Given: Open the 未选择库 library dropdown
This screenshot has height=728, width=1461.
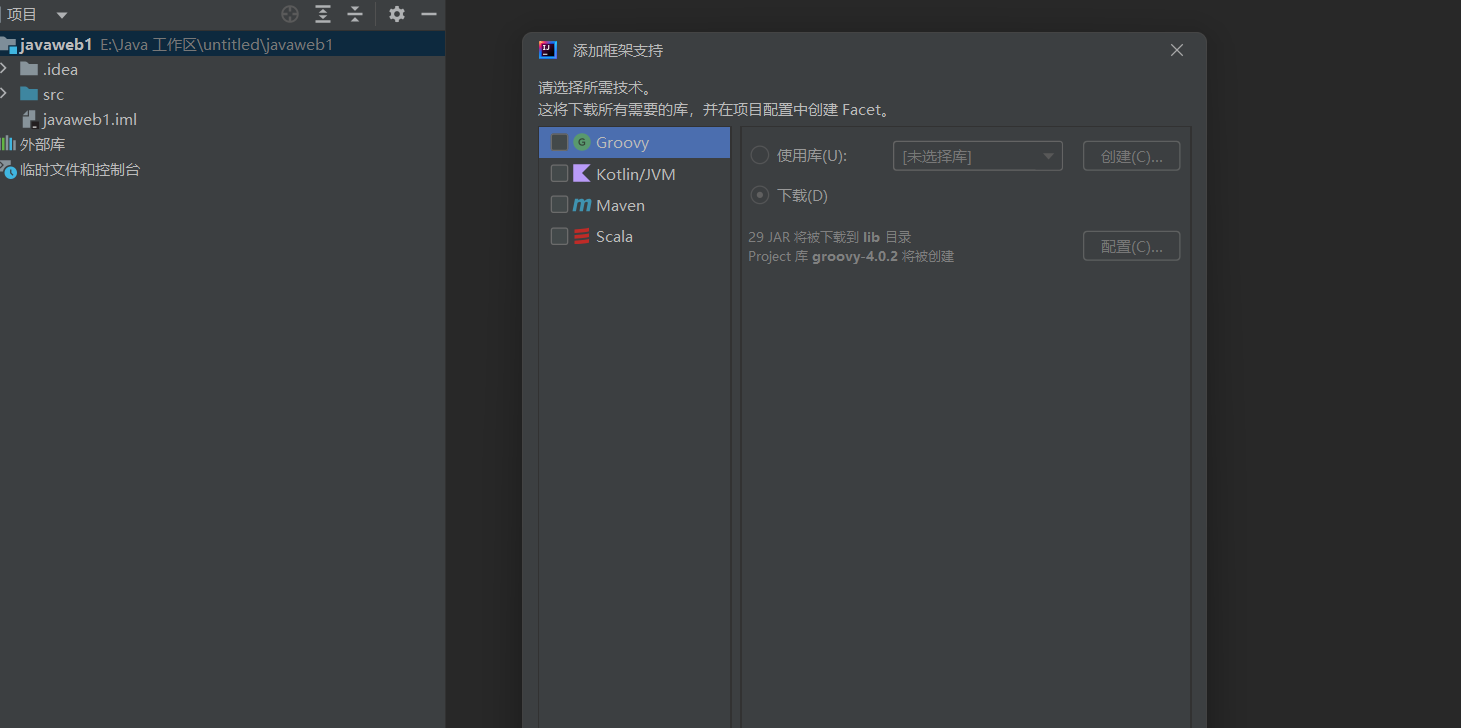Looking at the screenshot, I should click(x=977, y=156).
